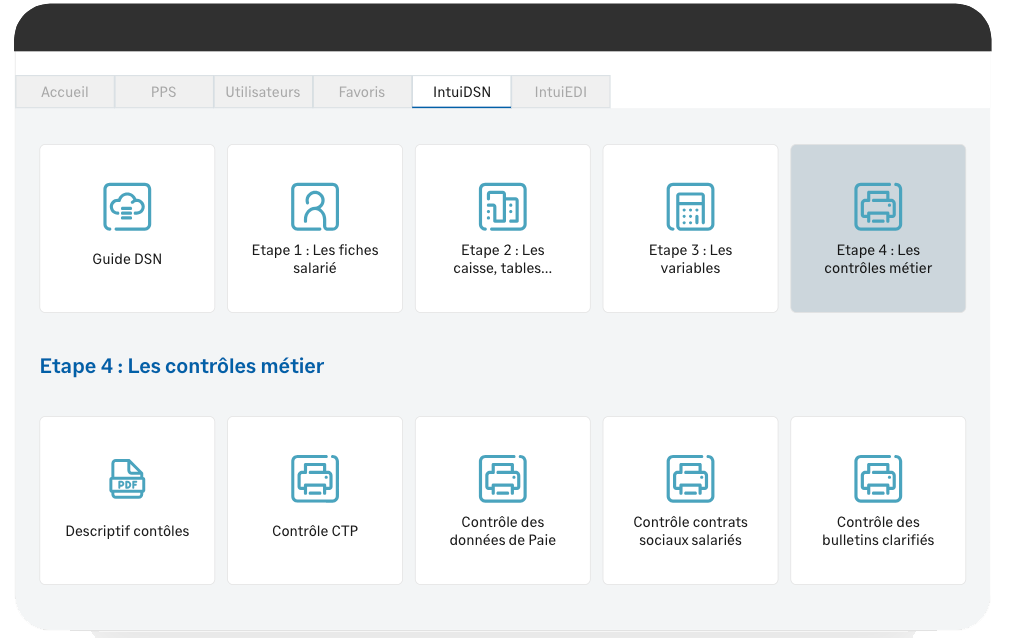The height and width of the screenshot is (638, 1014).
Task: Click the Contrôle des données de Paie printer icon
Action: [502, 479]
